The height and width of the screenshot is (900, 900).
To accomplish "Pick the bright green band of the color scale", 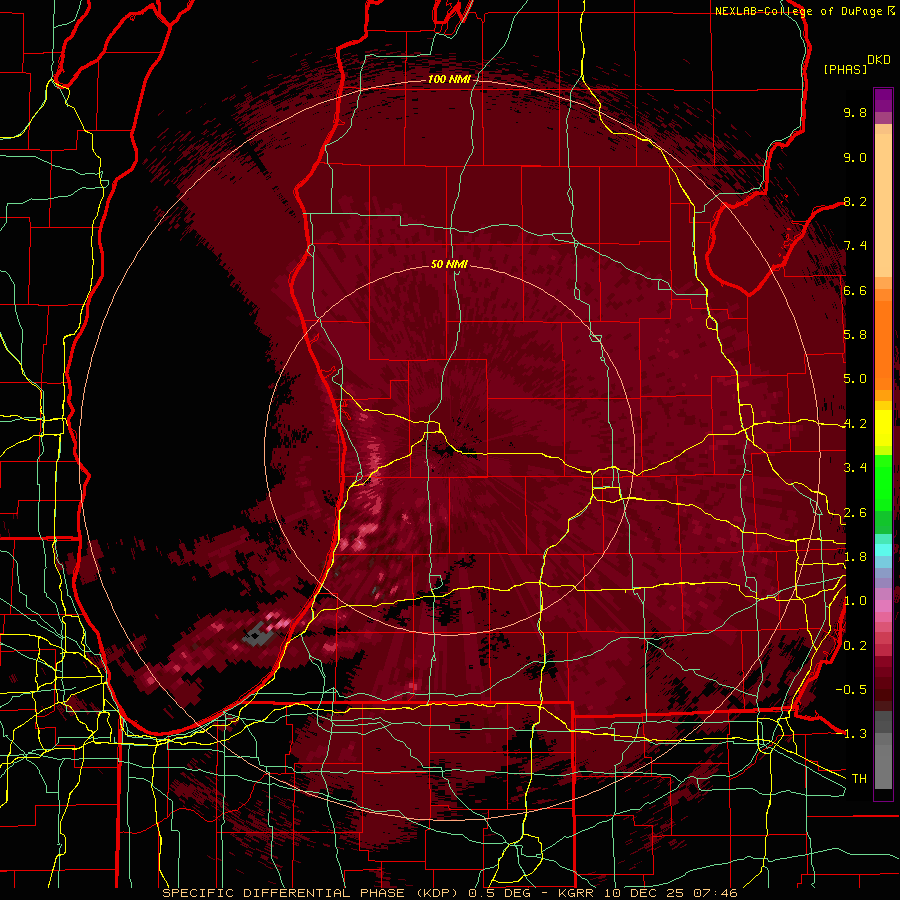I will pos(883,482).
